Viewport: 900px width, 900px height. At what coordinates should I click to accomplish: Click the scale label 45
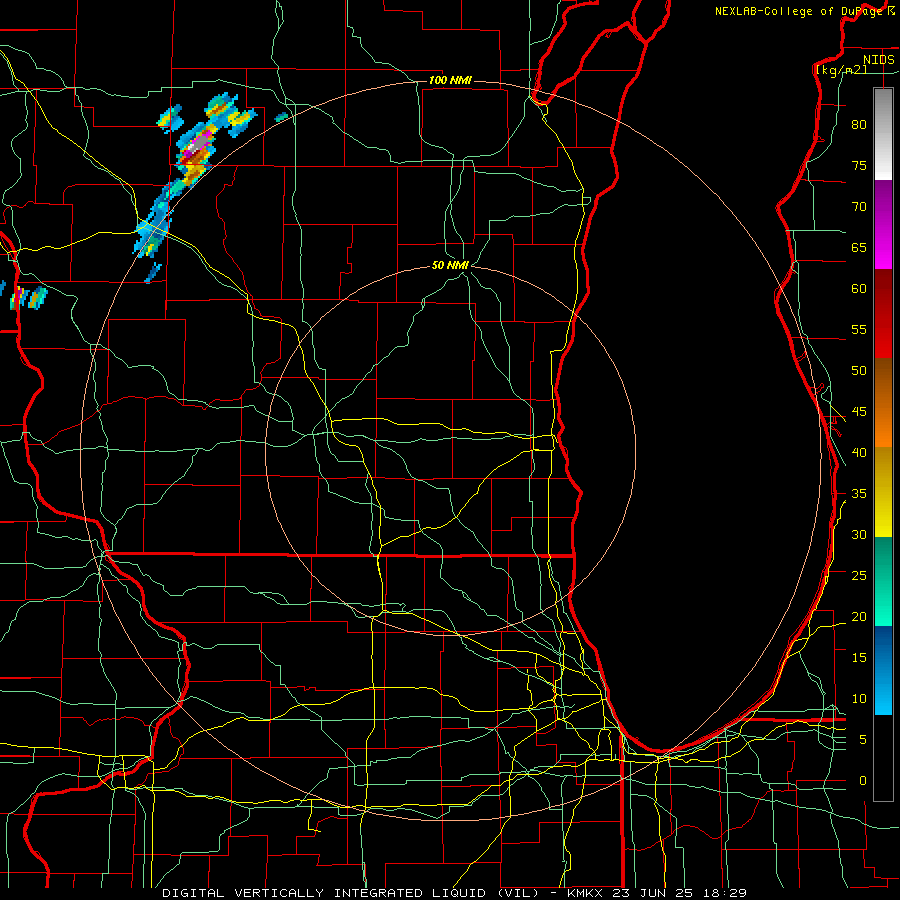859,412
